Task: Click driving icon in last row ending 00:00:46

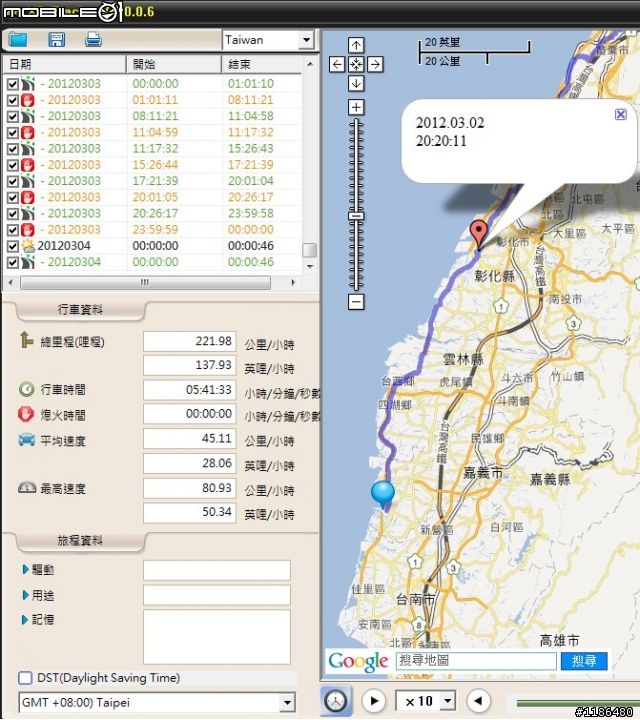Action: point(28,262)
